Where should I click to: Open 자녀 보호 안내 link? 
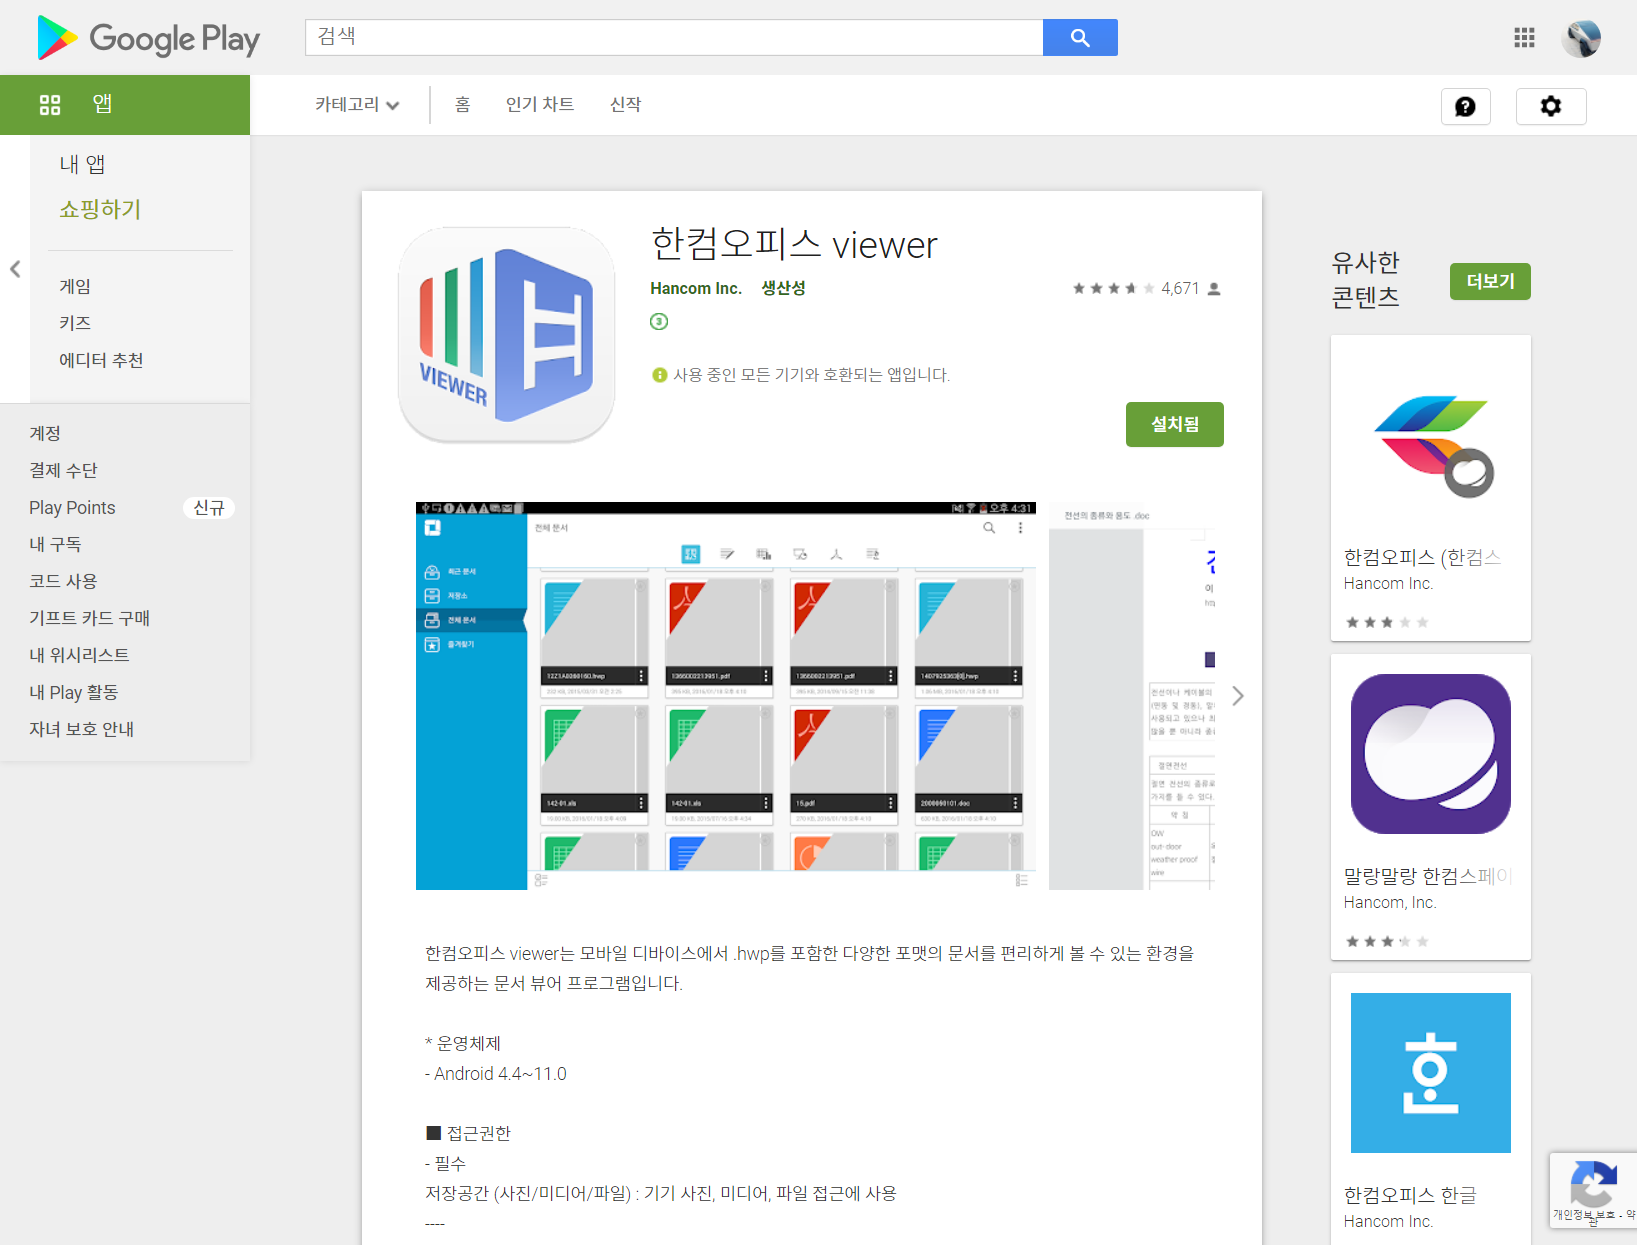[81, 729]
